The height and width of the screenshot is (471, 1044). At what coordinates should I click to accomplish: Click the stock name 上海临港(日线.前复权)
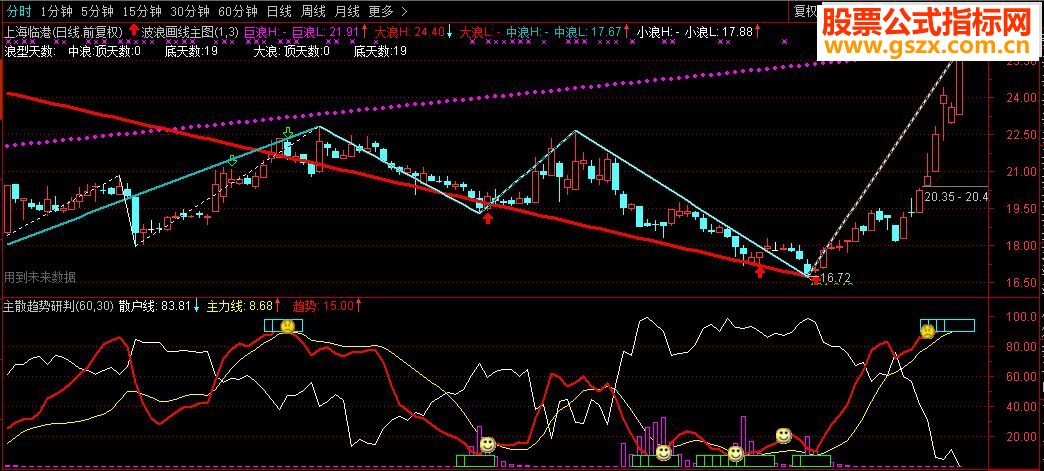(65, 31)
